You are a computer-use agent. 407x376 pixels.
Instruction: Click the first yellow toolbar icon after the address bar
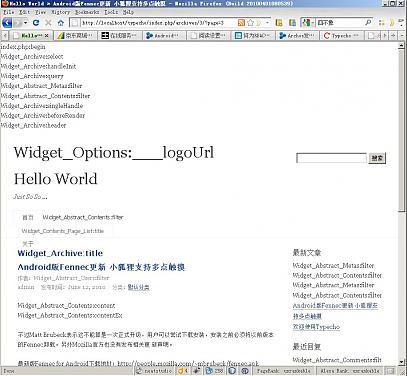[279, 23]
